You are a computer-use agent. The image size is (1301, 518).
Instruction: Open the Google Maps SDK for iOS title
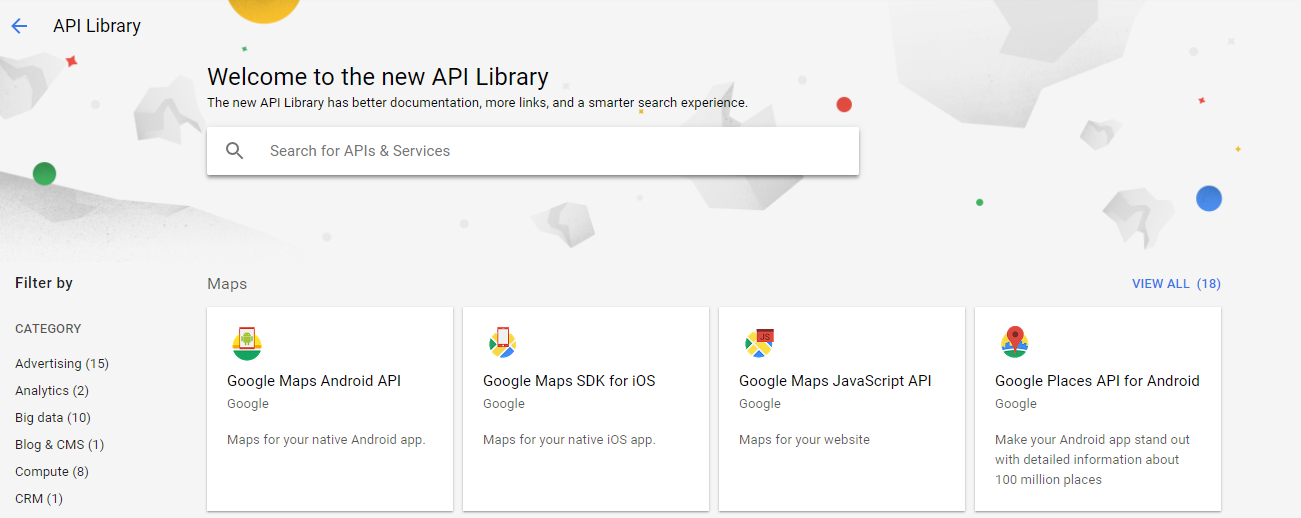tap(569, 381)
